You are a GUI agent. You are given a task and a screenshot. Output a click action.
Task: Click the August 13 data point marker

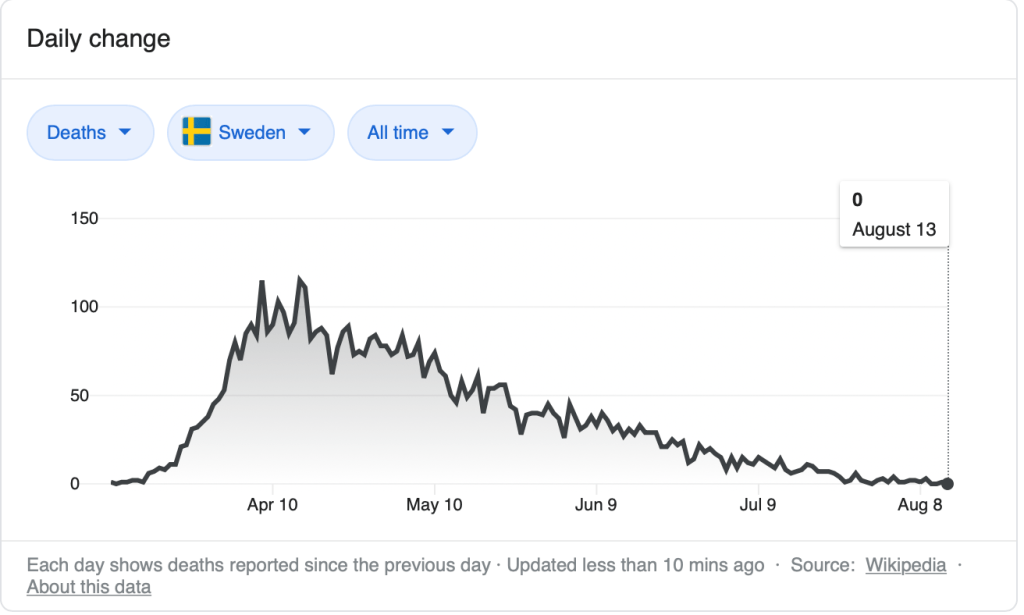point(947,484)
